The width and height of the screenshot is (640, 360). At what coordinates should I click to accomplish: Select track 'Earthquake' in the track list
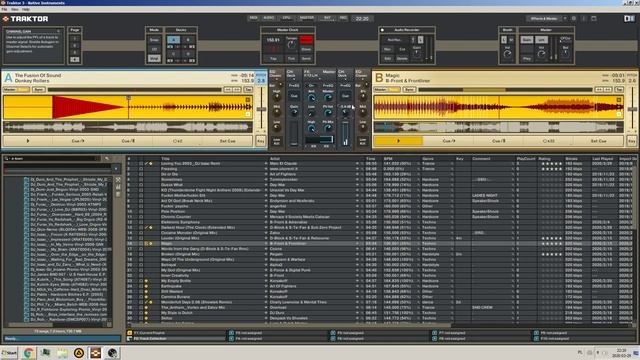tap(171, 286)
